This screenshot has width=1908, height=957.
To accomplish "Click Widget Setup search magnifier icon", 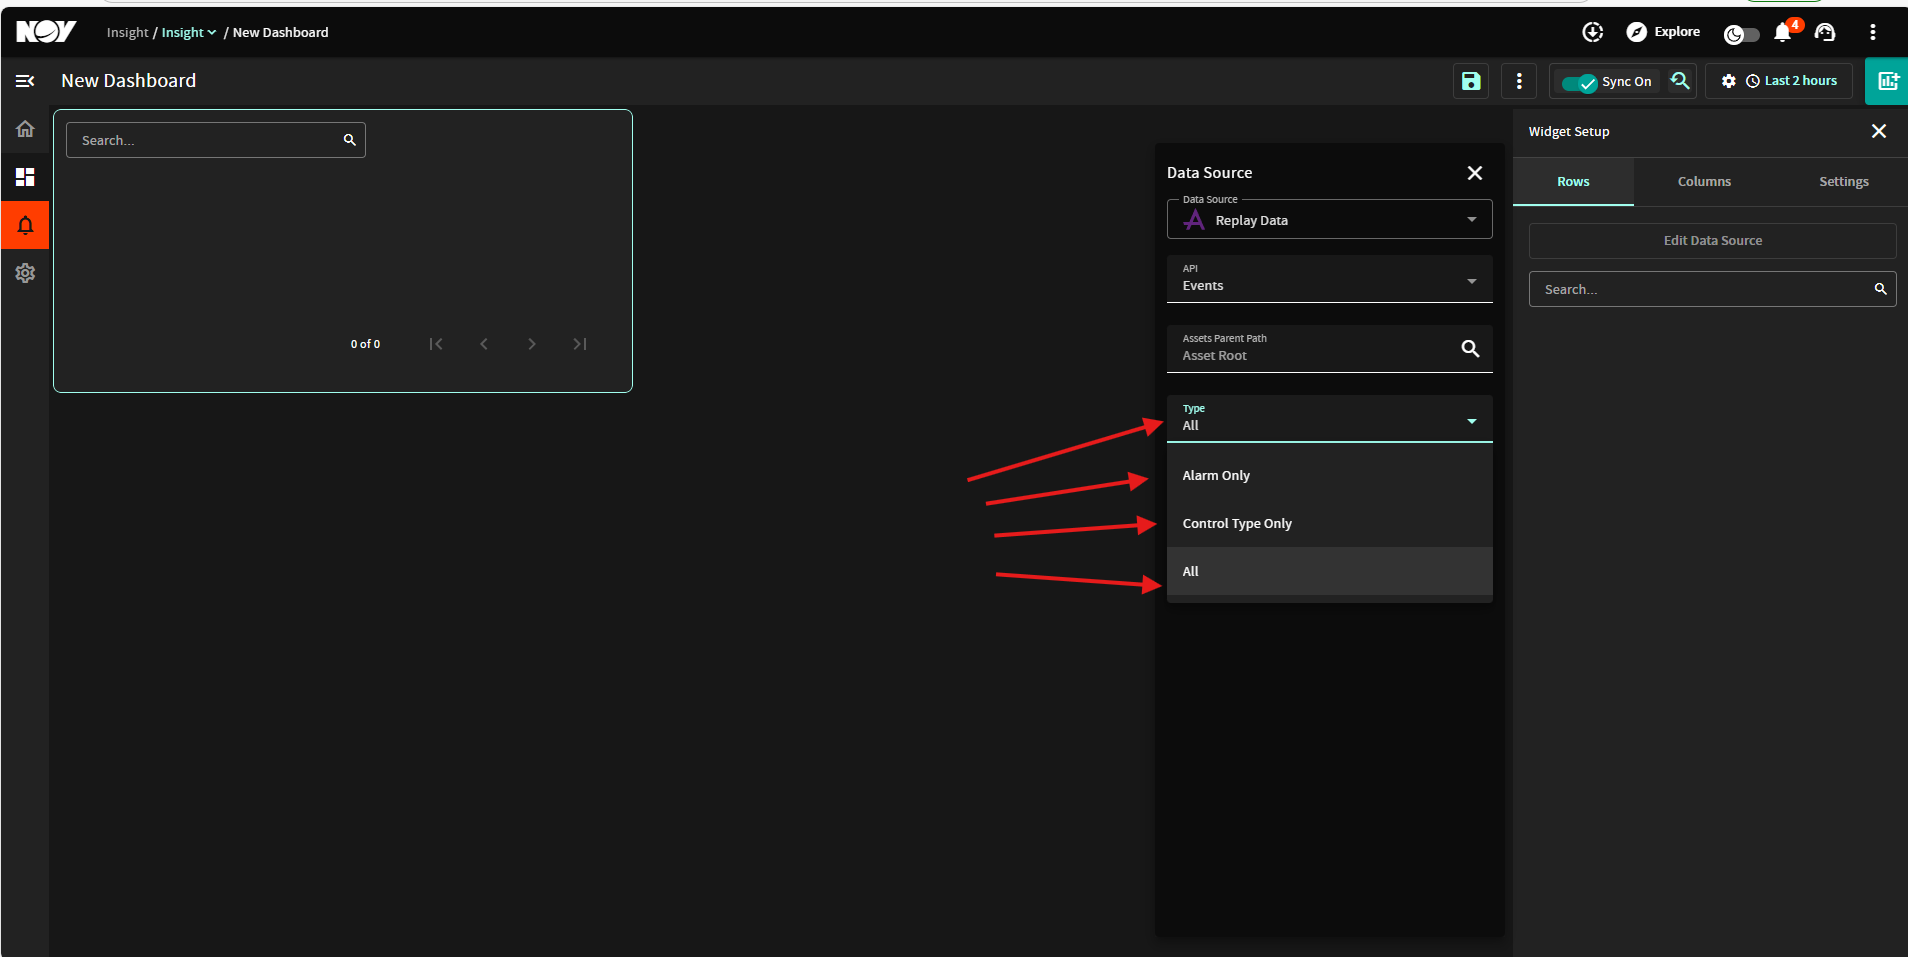I will (1880, 289).
